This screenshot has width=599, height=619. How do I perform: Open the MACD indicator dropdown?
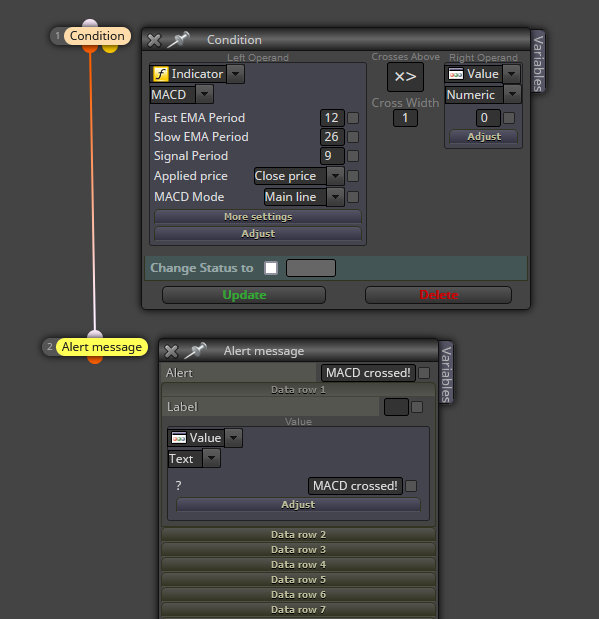[x=204, y=94]
